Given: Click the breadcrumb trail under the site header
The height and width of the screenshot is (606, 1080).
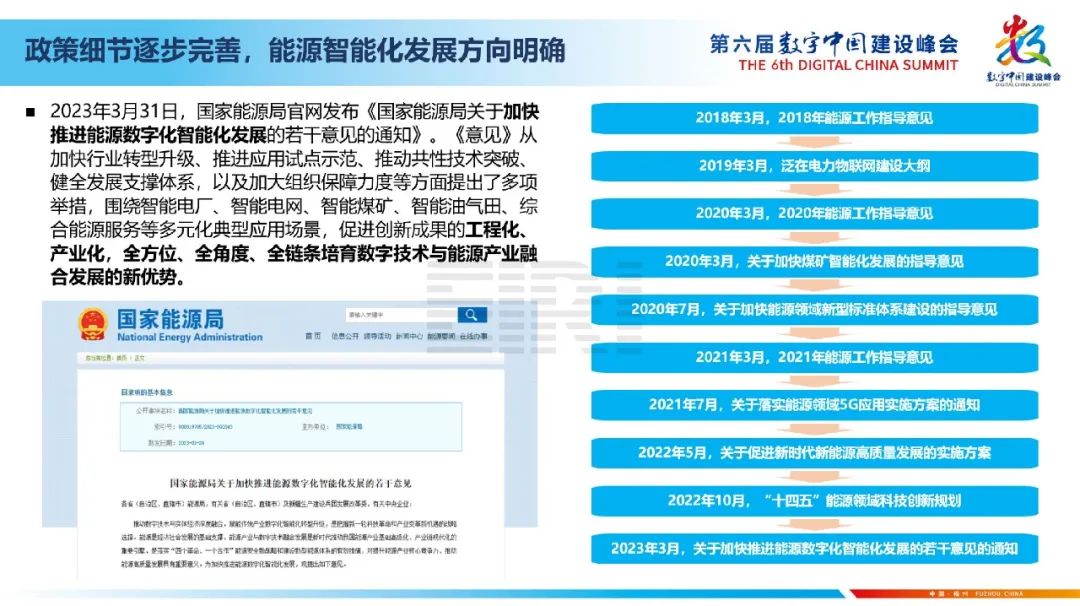Looking at the screenshot, I should 114,358.
